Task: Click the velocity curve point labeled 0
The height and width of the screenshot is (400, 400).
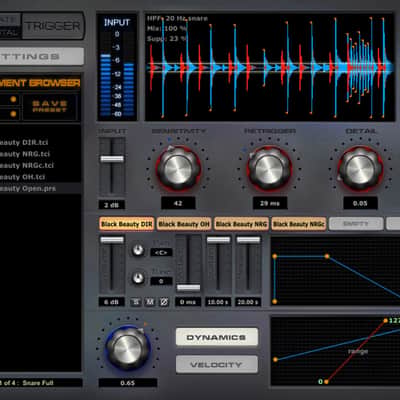Action: (326, 382)
